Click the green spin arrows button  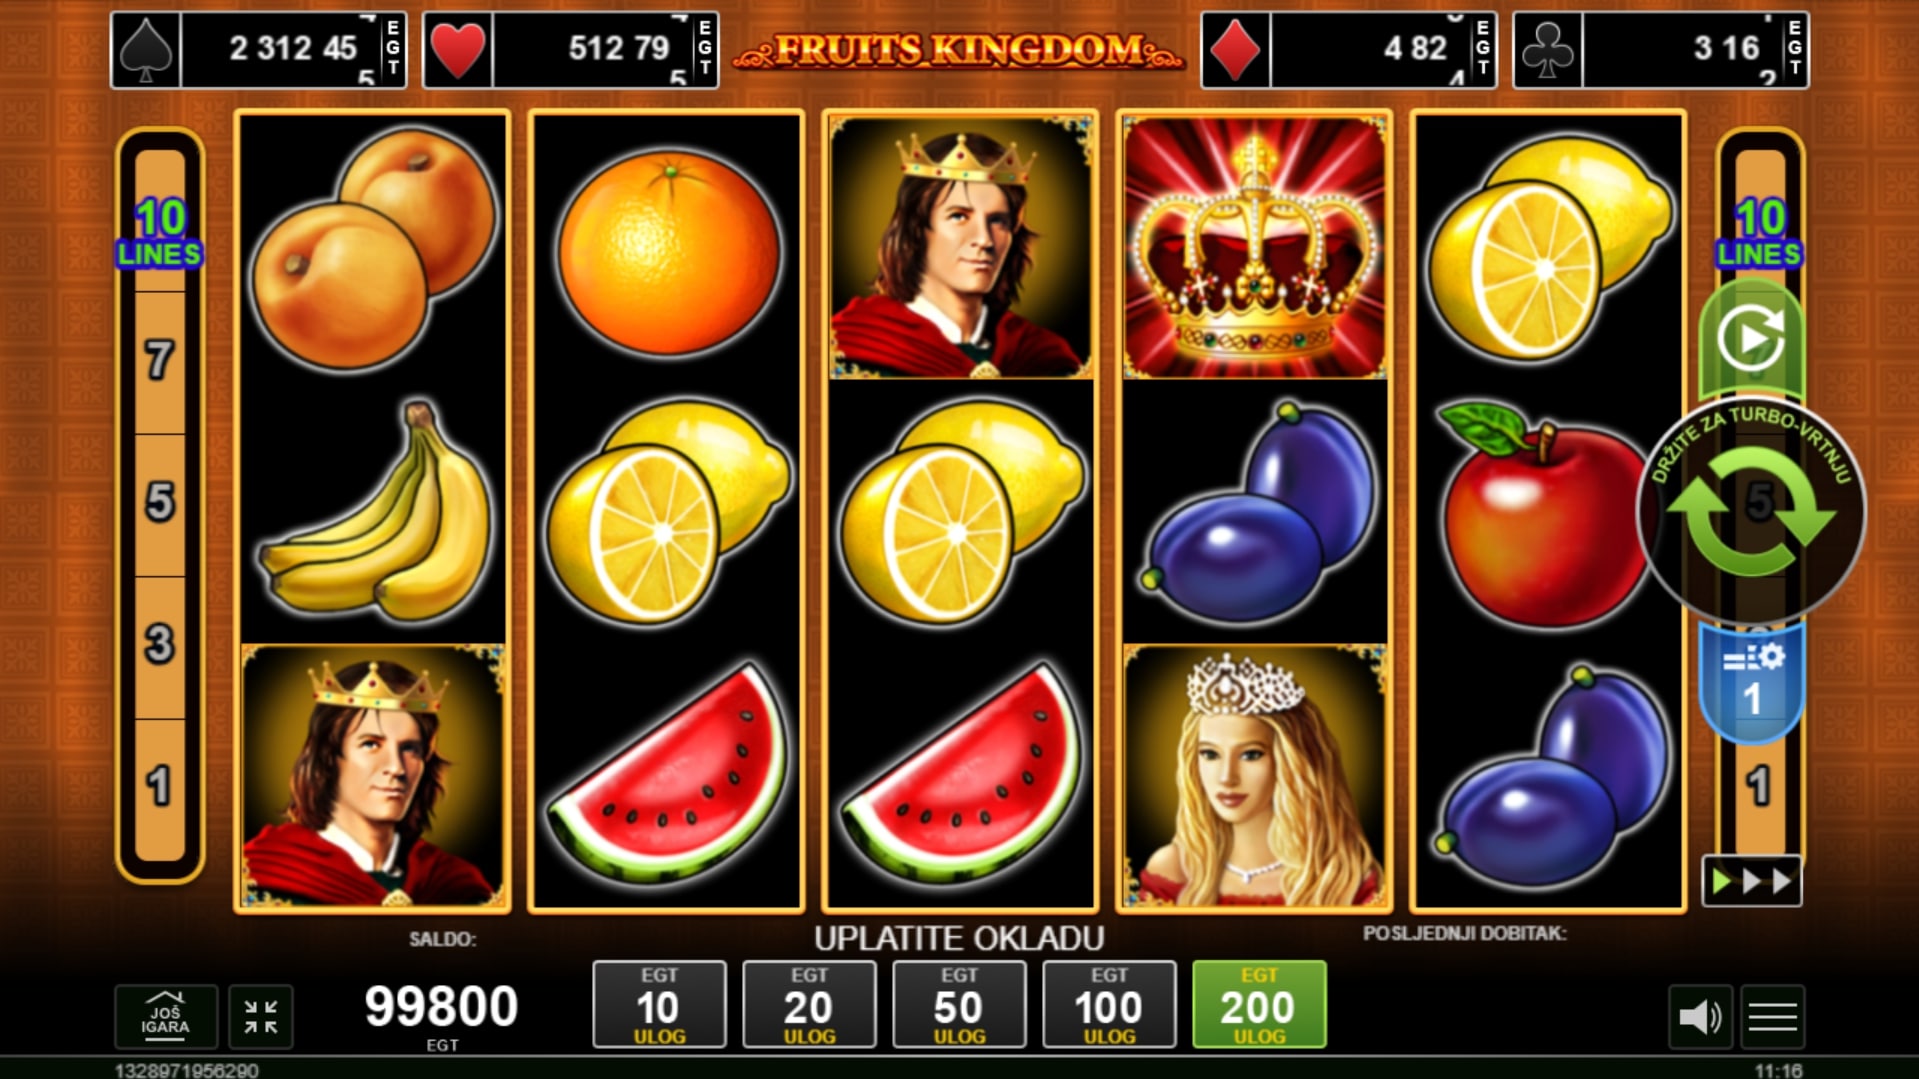[1751, 512]
